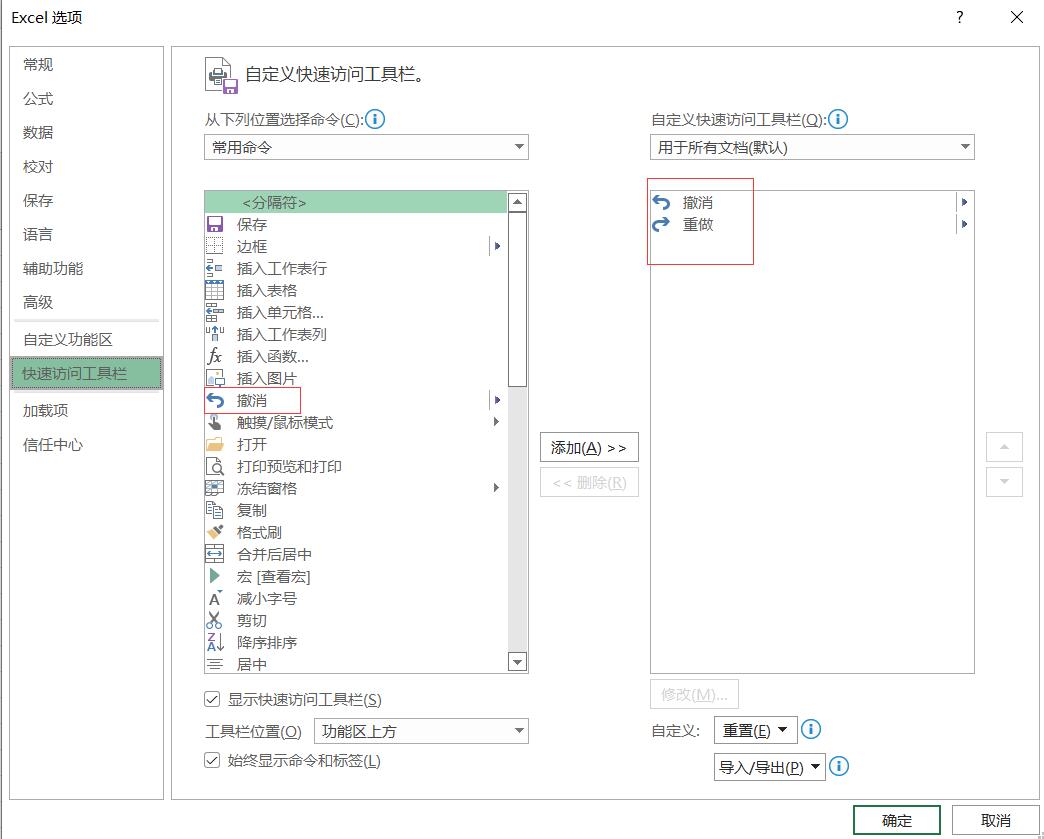Image resolution: width=1044 pixels, height=839 pixels.
Task: Select the fx 插入函数 command icon
Action: (214, 356)
